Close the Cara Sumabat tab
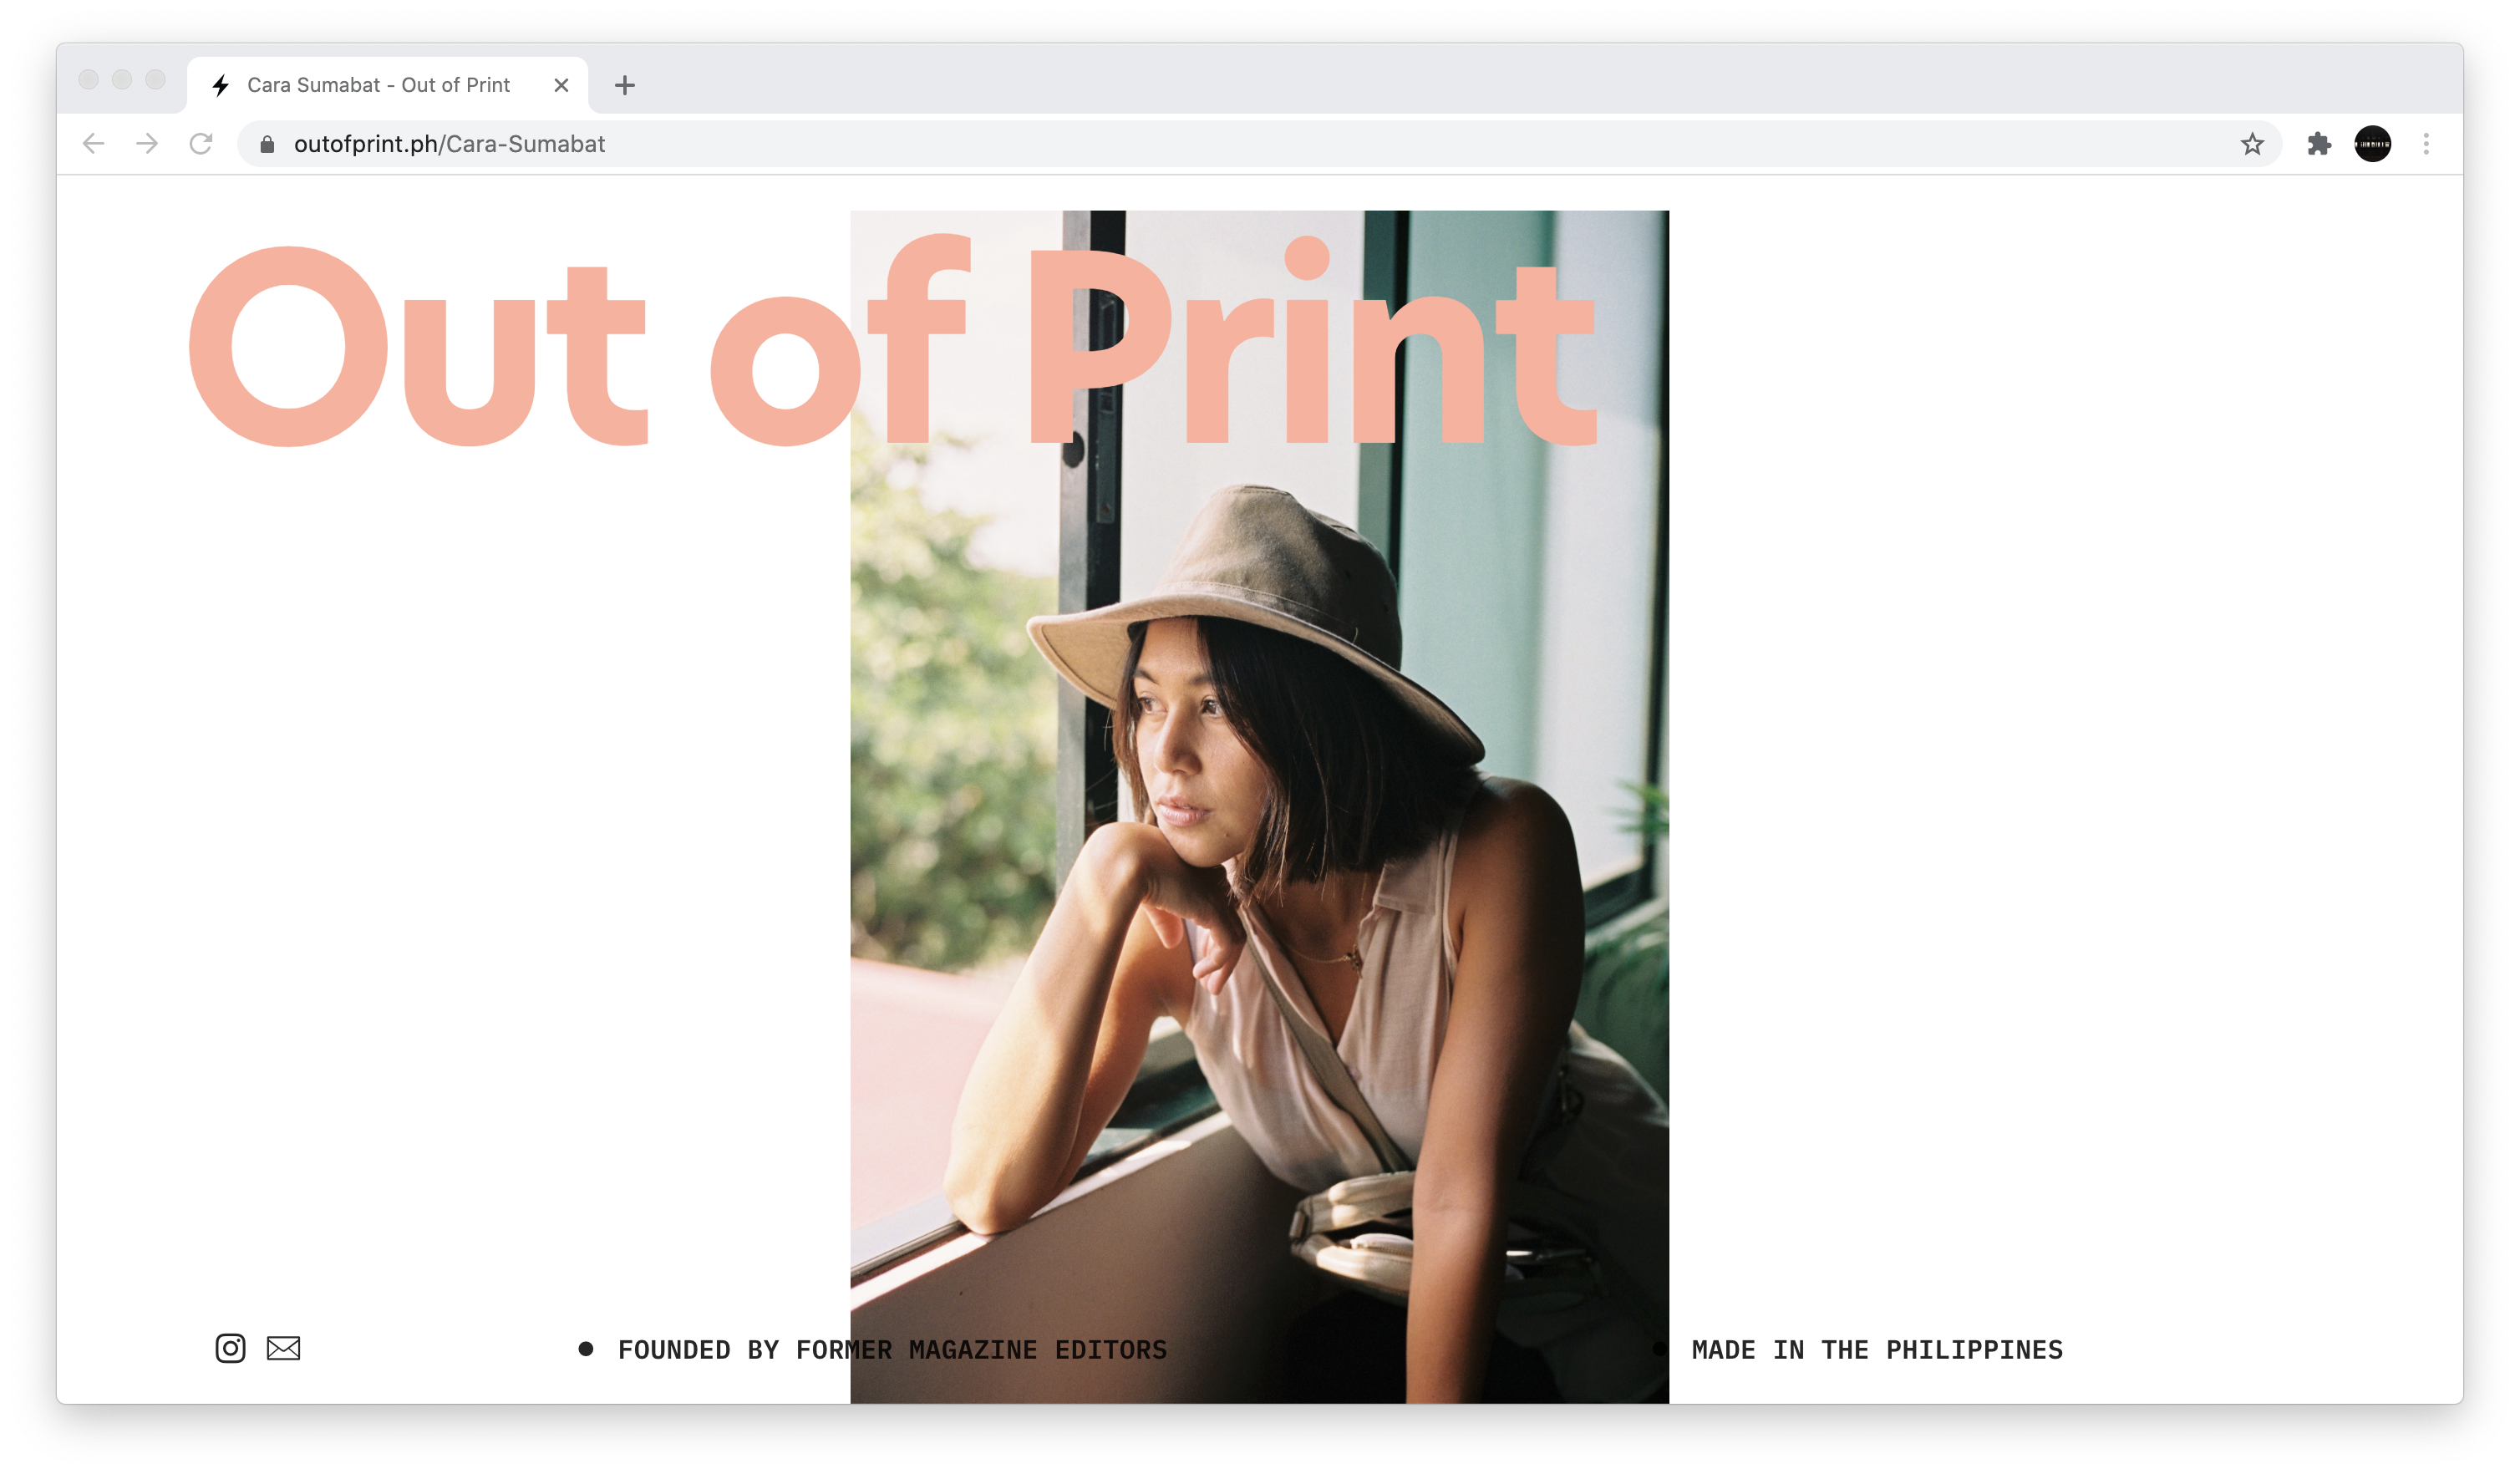This screenshot has height=1474, width=2520. (561, 85)
